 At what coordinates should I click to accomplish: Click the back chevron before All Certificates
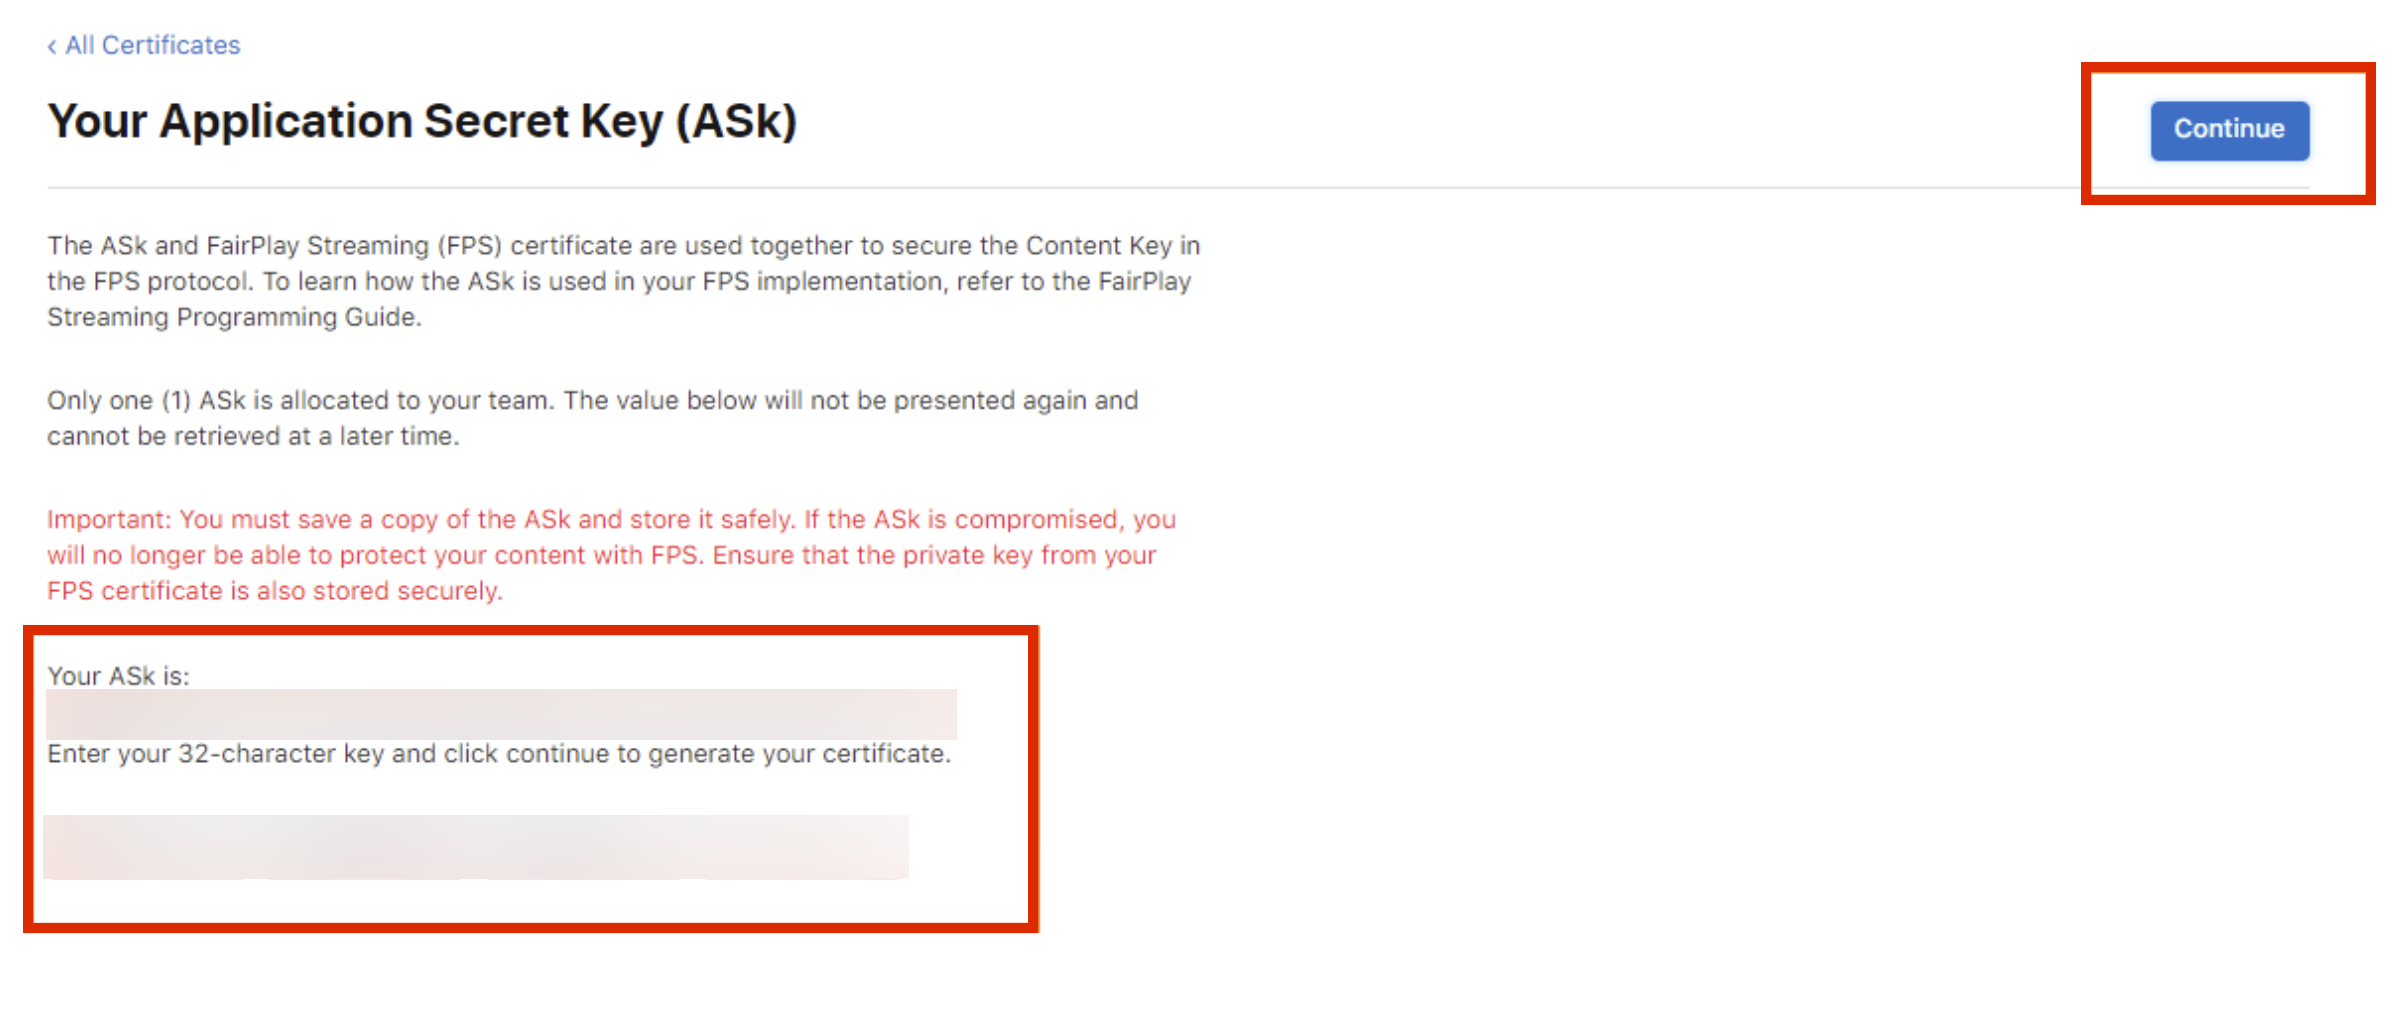[52, 46]
